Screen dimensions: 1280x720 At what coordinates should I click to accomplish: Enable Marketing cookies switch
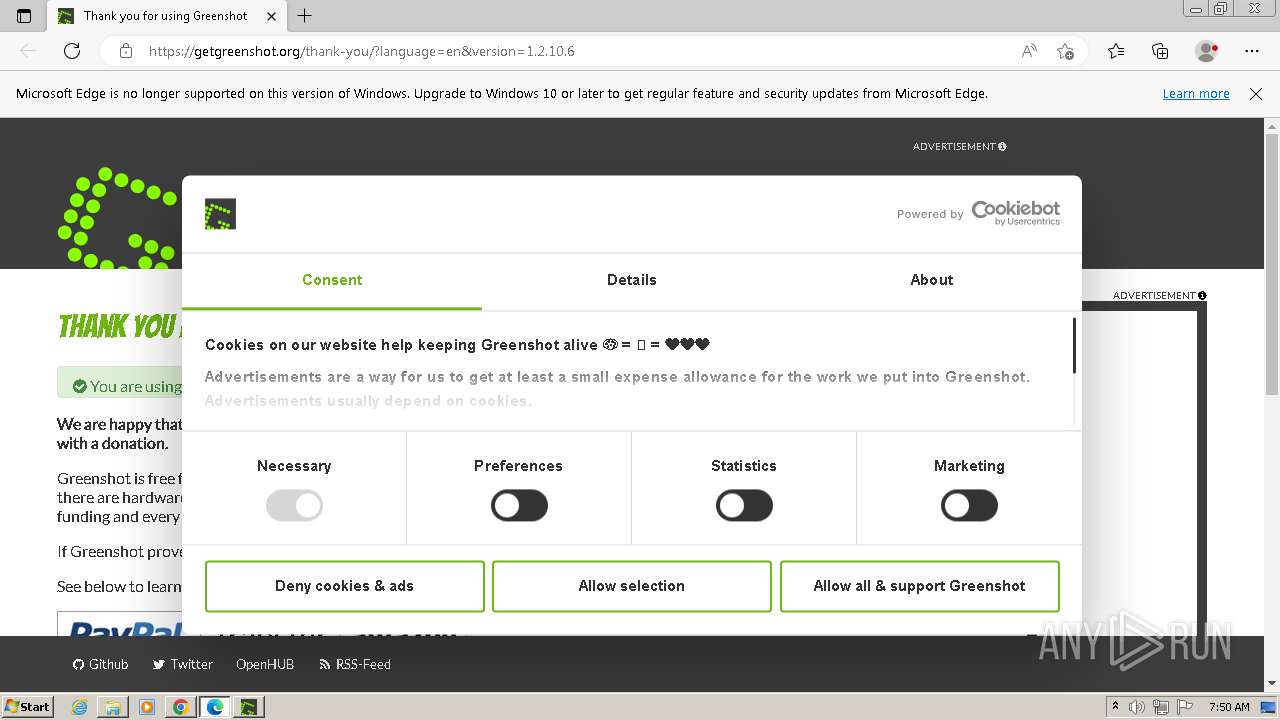click(x=969, y=506)
